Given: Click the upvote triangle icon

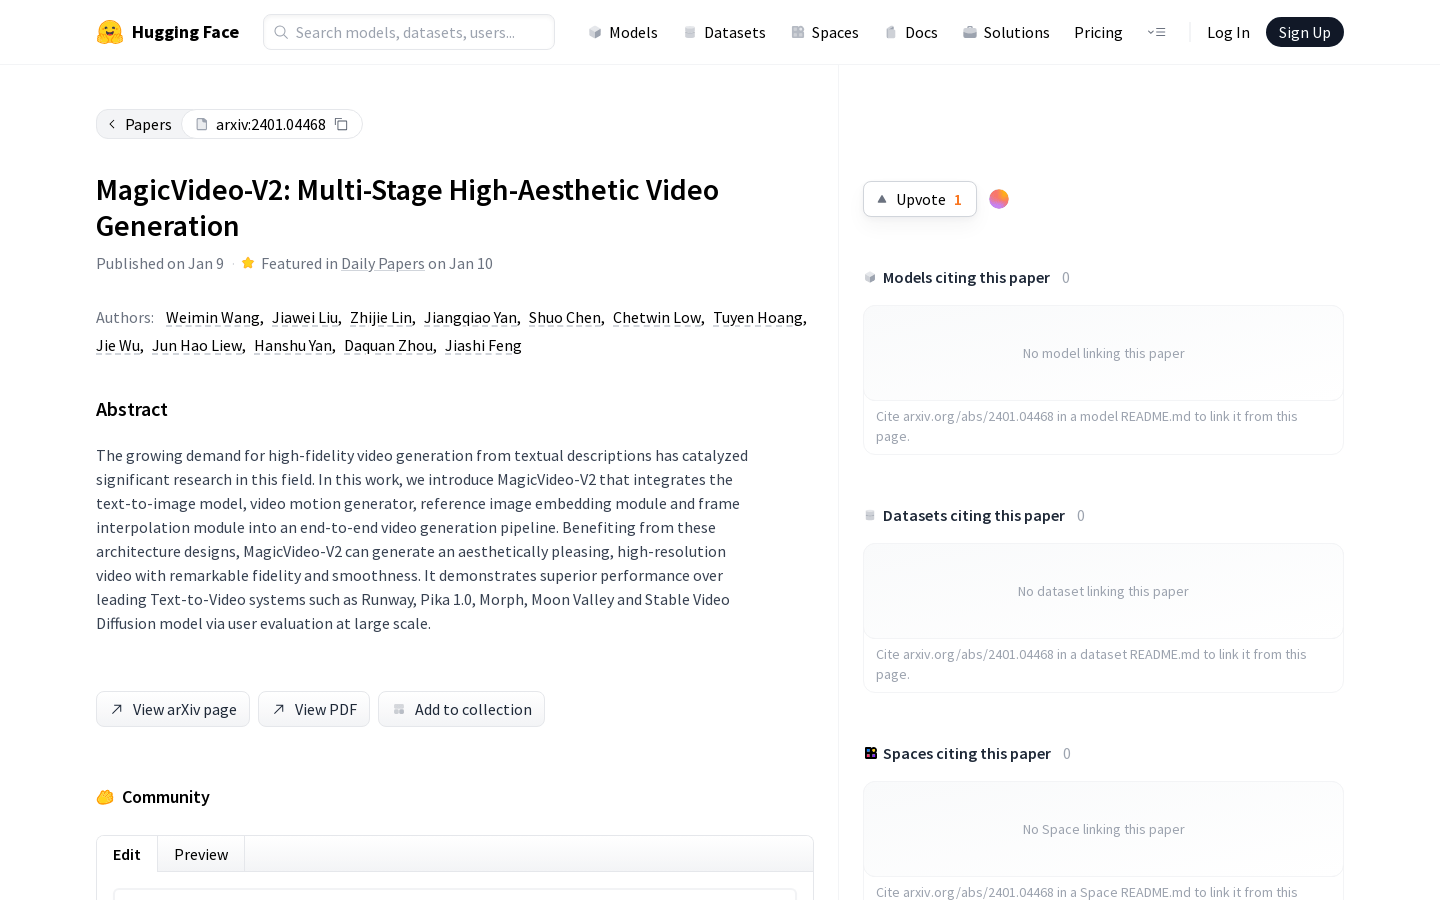Looking at the screenshot, I should [882, 199].
